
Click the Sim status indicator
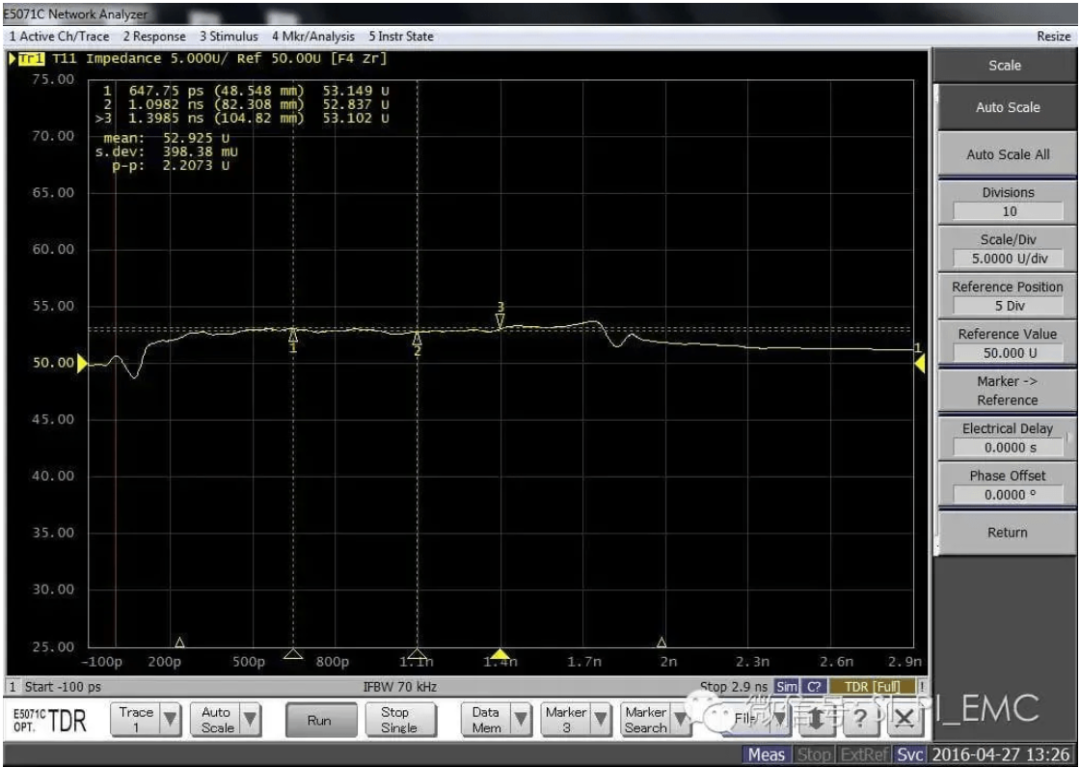tap(786, 686)
